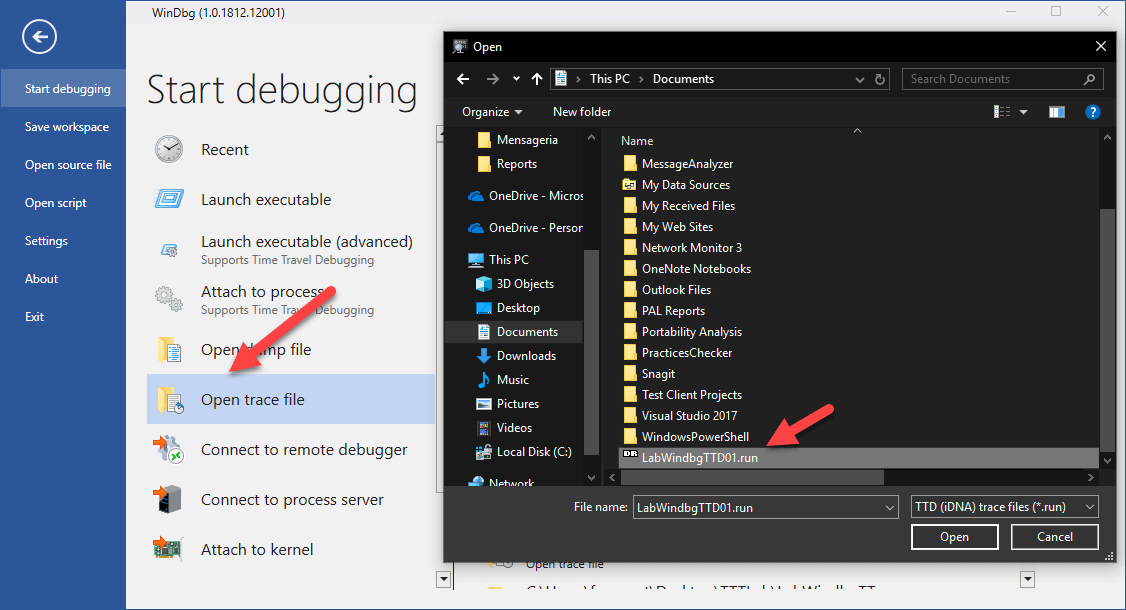Click the Connect to process server icon
This screenshot has width=1126, height=610.
[169, 499]
